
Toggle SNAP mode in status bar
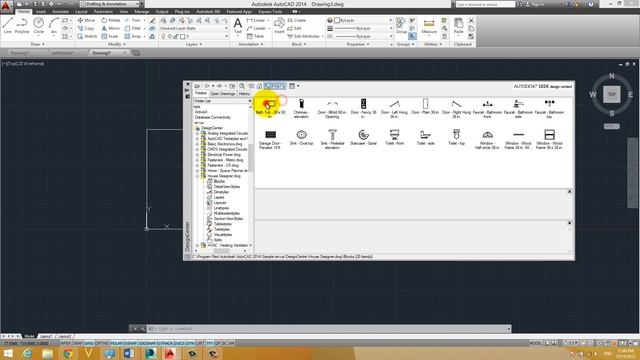click(78, 344)
